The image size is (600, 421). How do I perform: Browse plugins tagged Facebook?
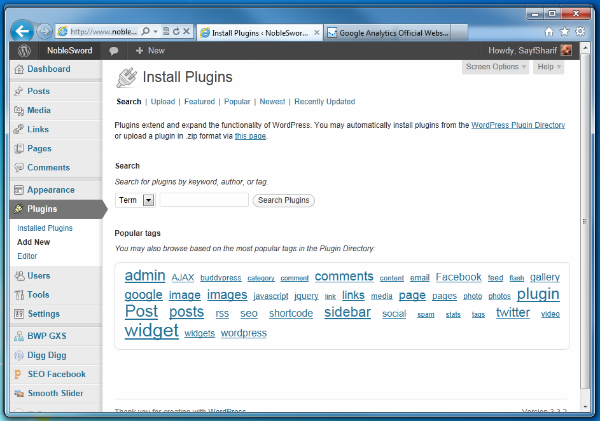458,277
